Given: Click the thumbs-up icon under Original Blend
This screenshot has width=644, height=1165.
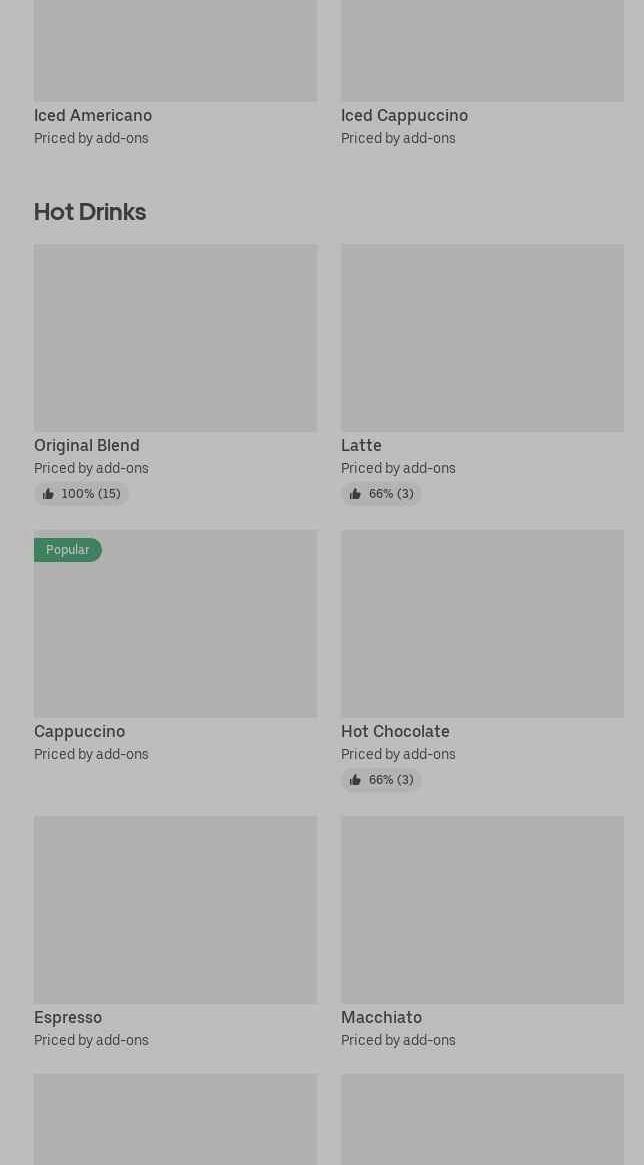Looking at the screenshot, I should [48, 494].
